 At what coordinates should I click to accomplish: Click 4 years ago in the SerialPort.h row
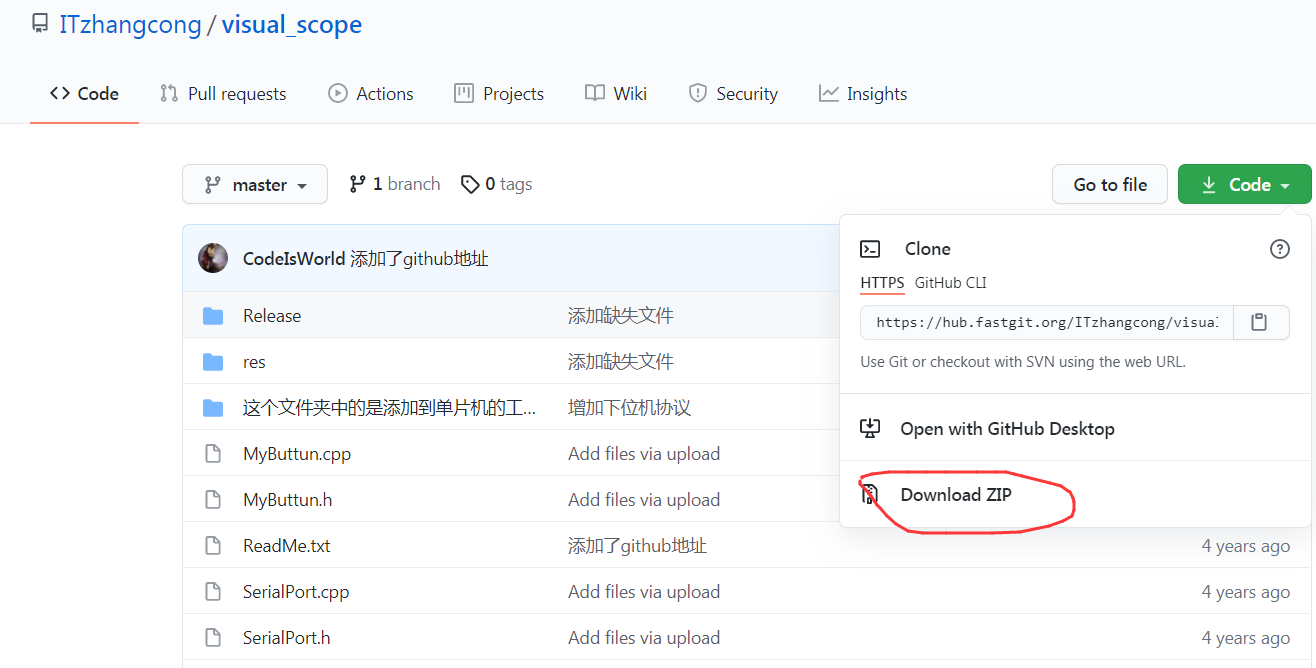[1246, 638]
